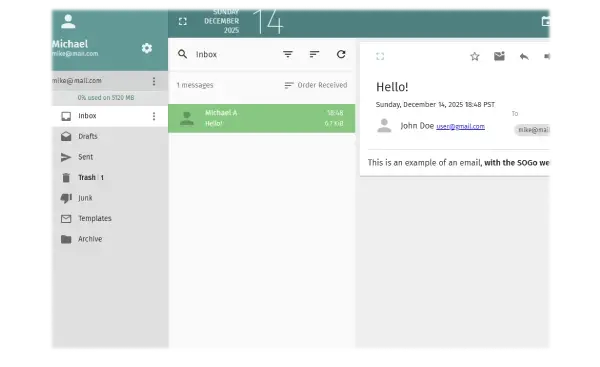Viewport: 600px width, 367px height.
Task: Open the Junk folder
Action: [110, 198]
